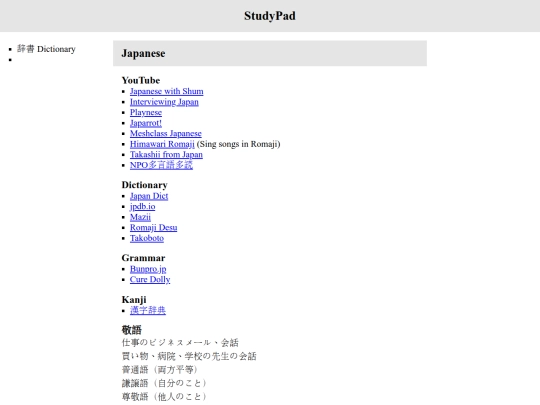Open the Himawari Romaji link
This screenshot has height=405, width=540.
pyautogui.click(x=162, y=144)
